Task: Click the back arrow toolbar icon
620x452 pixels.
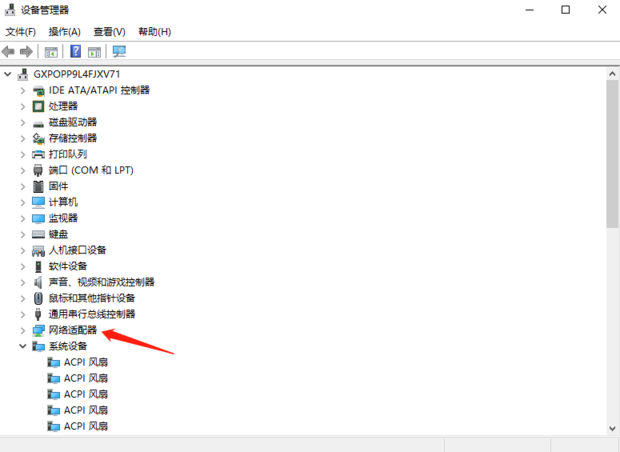Action: (x=8, y=51)
